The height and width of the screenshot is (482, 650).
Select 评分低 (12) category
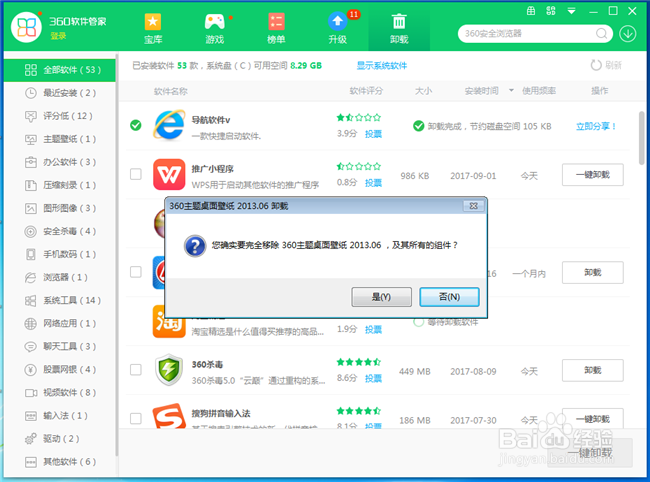click(60, 116)
